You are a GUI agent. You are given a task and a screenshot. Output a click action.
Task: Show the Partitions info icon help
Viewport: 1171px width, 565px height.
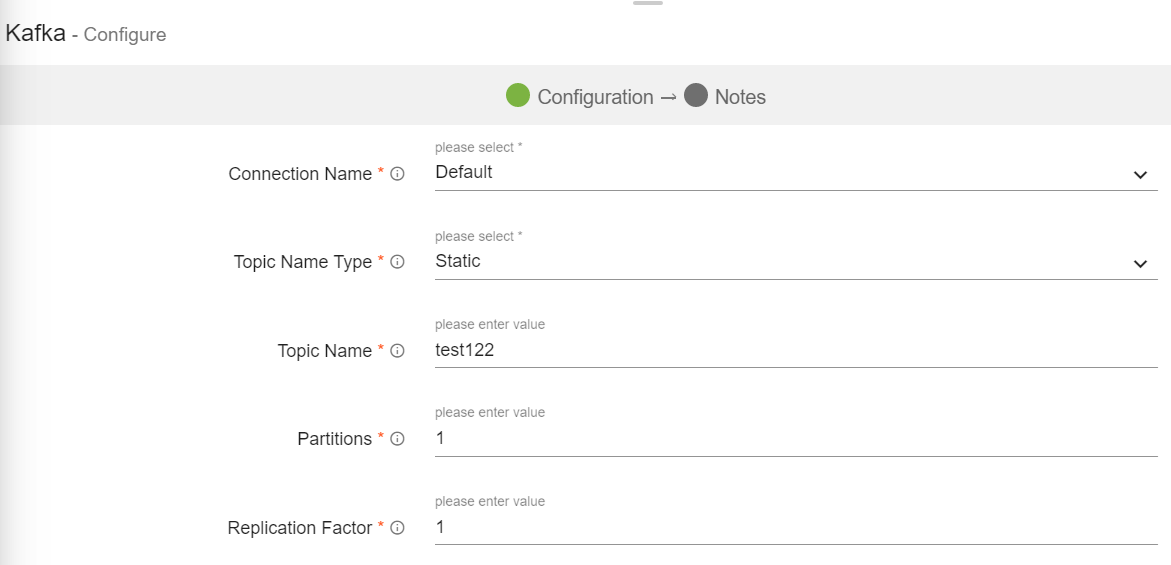point(397,439)
